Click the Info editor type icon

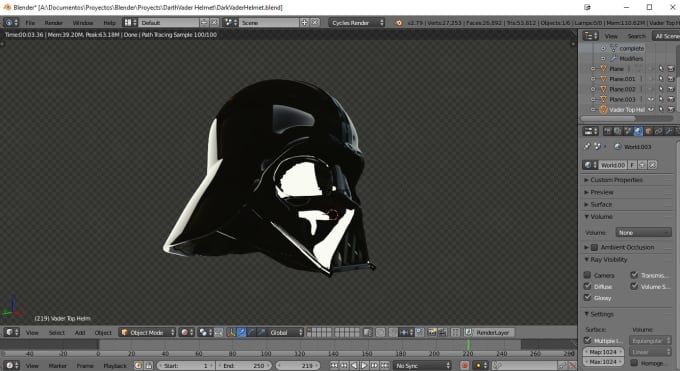[11, 23]
